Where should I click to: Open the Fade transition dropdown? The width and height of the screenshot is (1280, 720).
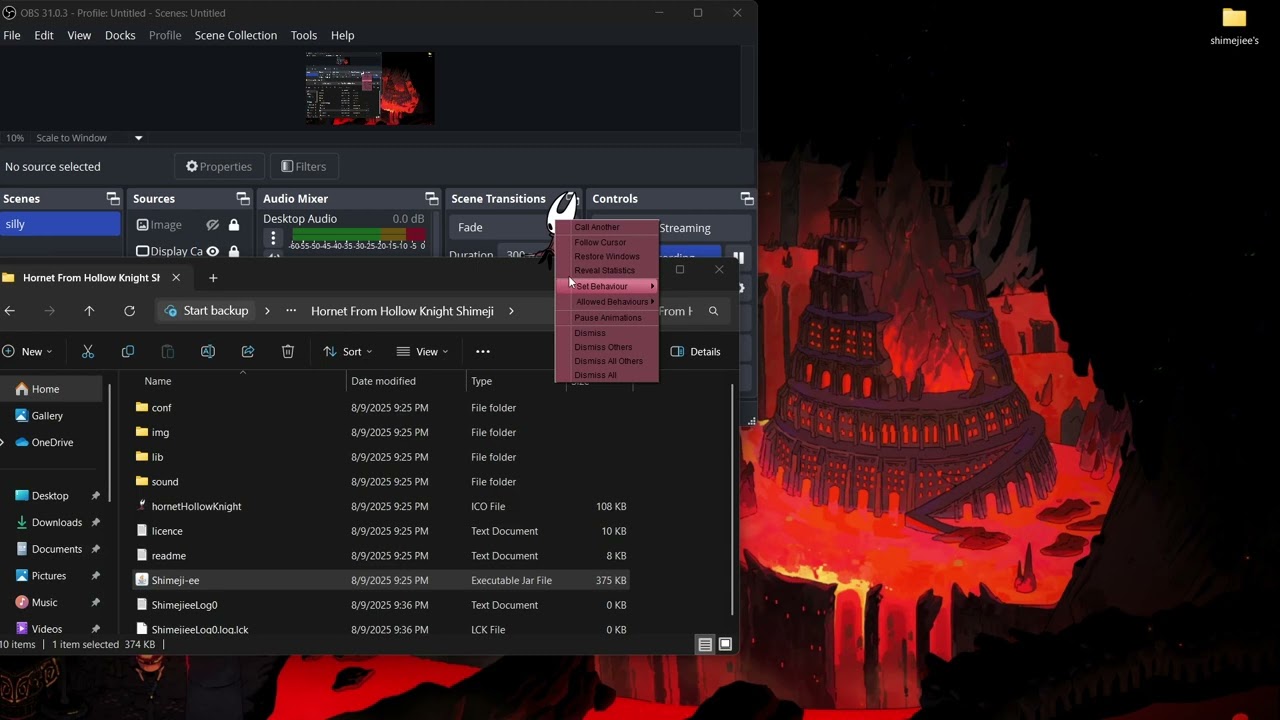pyautogui.click(x=499, y=227)
